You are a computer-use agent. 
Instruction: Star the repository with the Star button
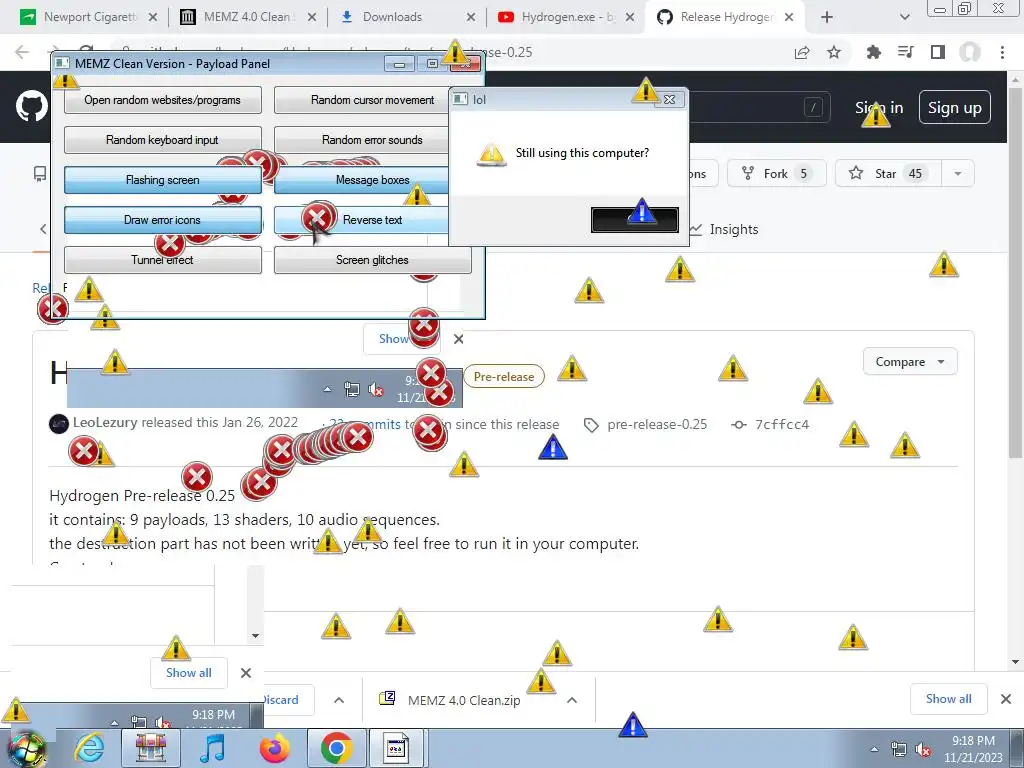(888, 174)
